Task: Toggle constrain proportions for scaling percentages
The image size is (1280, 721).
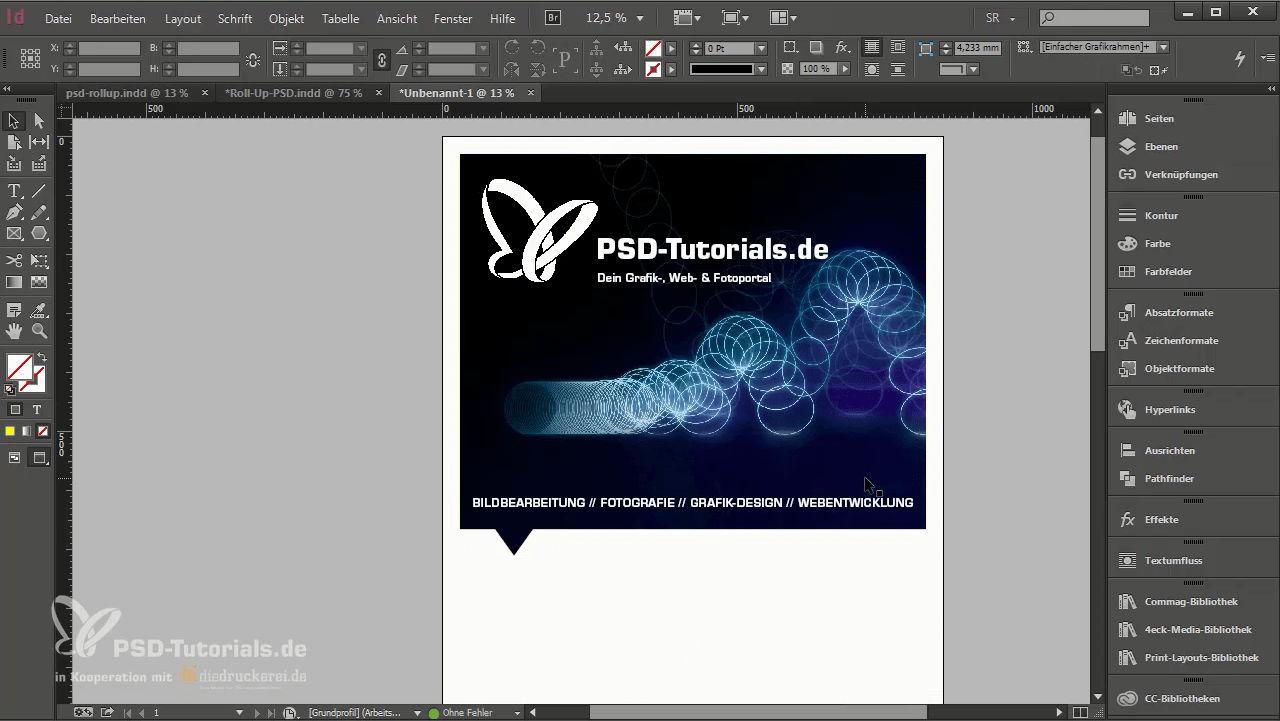Action: pyautogui.click(x=381, y=60)
